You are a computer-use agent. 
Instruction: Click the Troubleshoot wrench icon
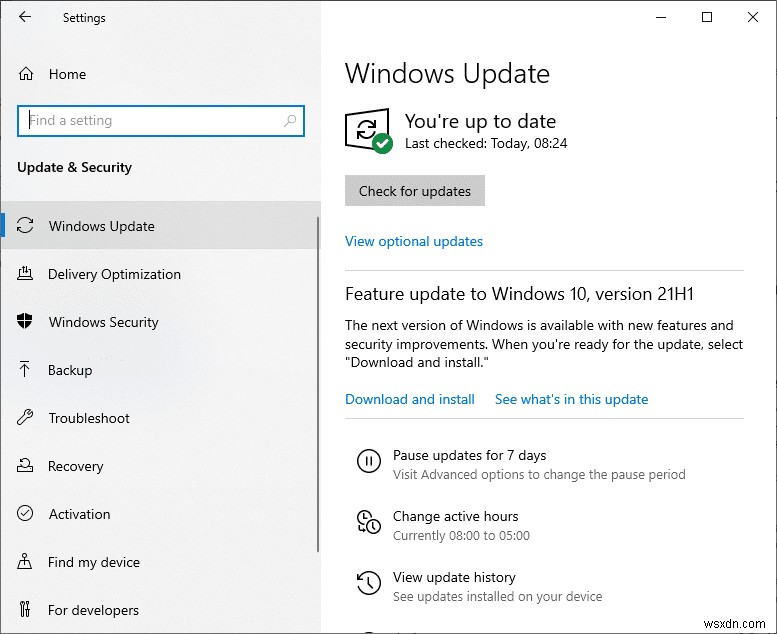coord(26,418)
